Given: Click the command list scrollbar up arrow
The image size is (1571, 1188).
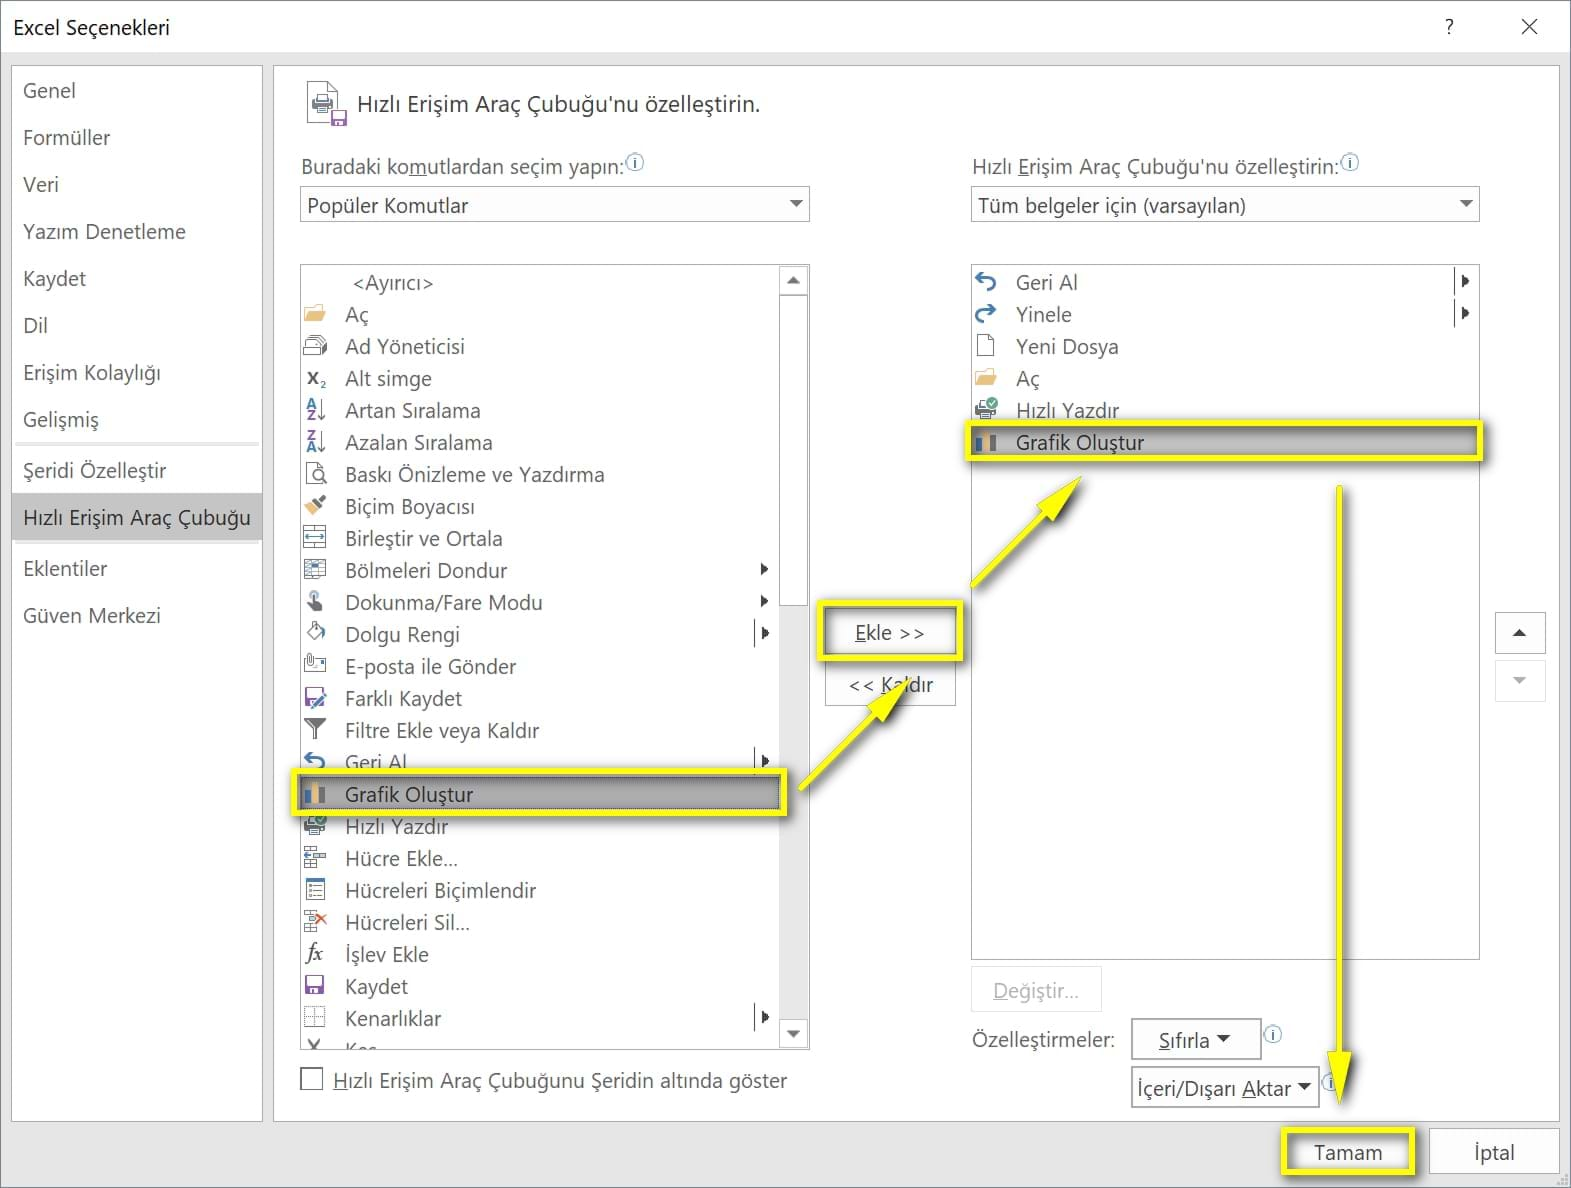Looking at the screenshot, I should 793,281.
